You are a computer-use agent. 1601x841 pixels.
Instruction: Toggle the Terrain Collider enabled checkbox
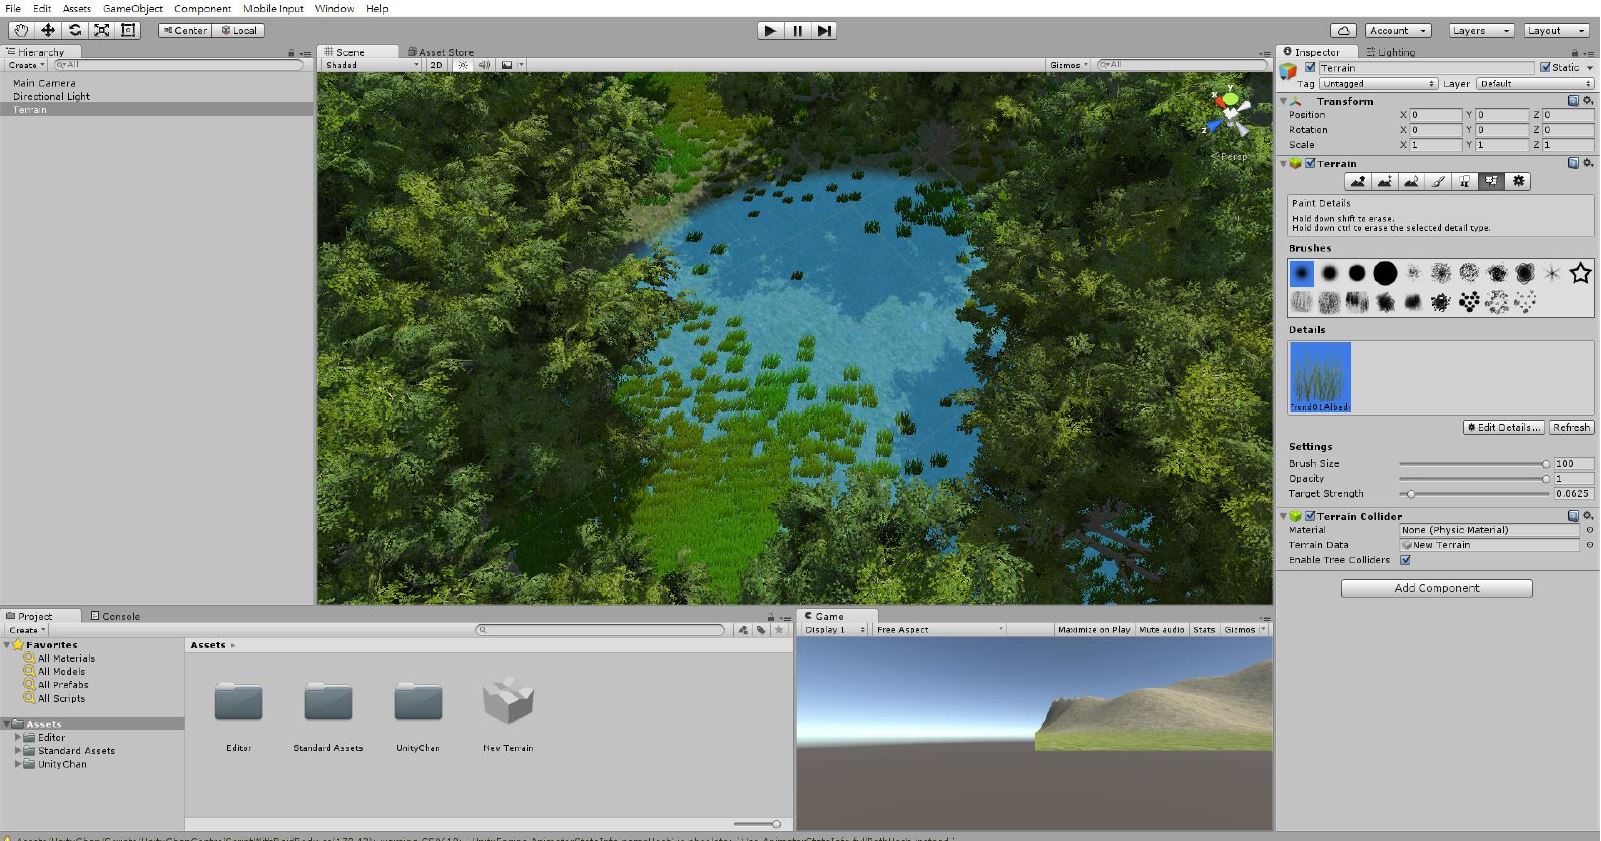pyautogui.click(x=1310, y=516)
